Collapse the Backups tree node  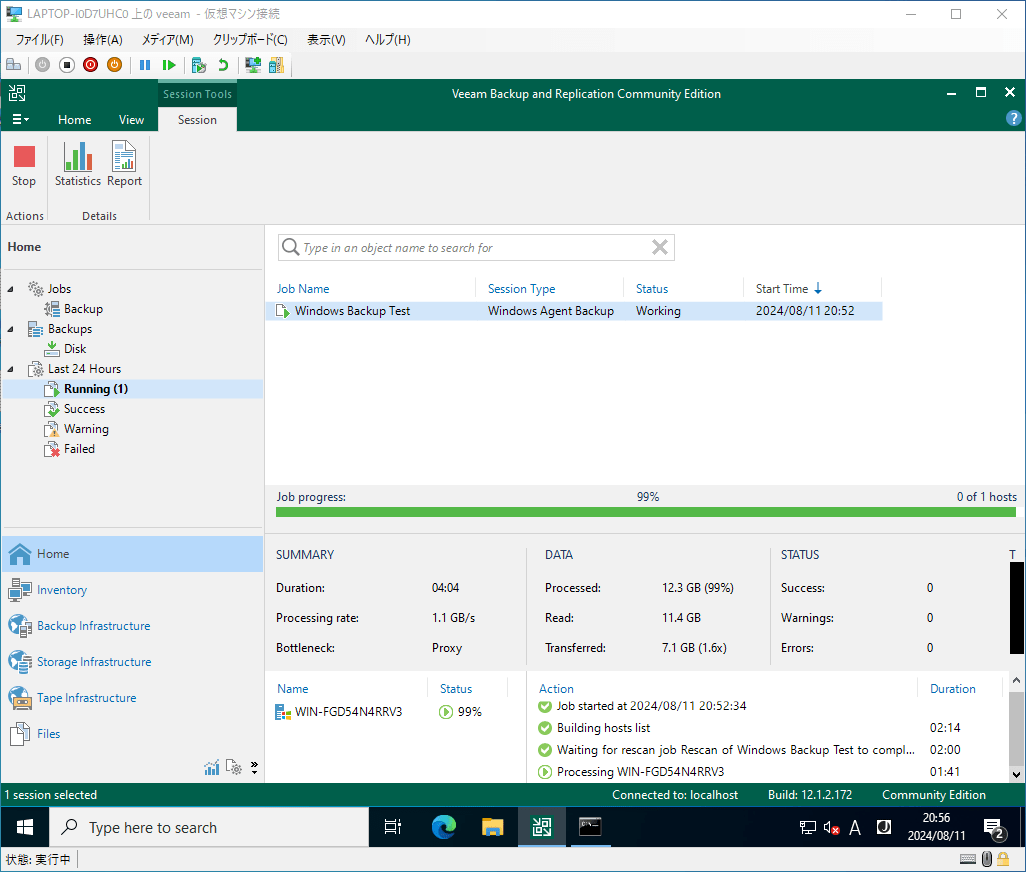tap(10, 329)
